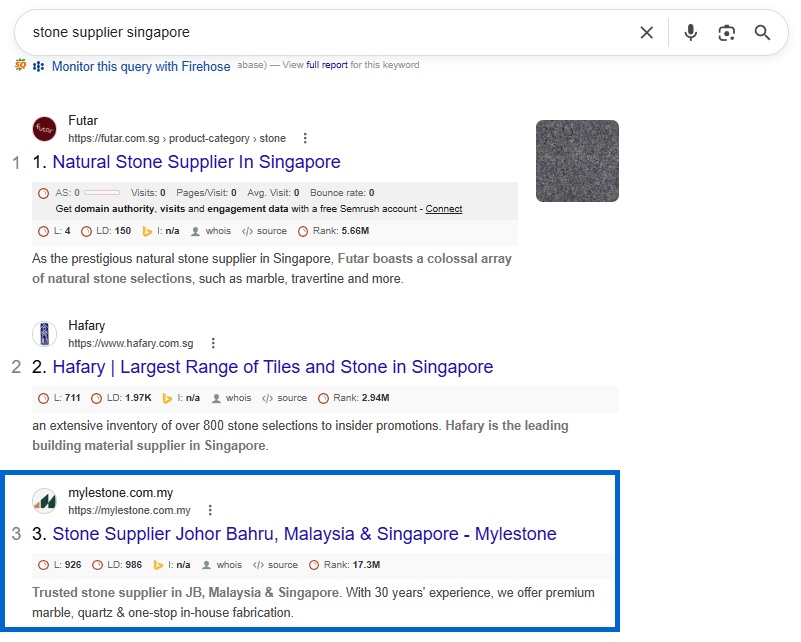Click L: 926 metric for mylestone
This screenshot has height=642, width=801.
(x=67, y=565)
